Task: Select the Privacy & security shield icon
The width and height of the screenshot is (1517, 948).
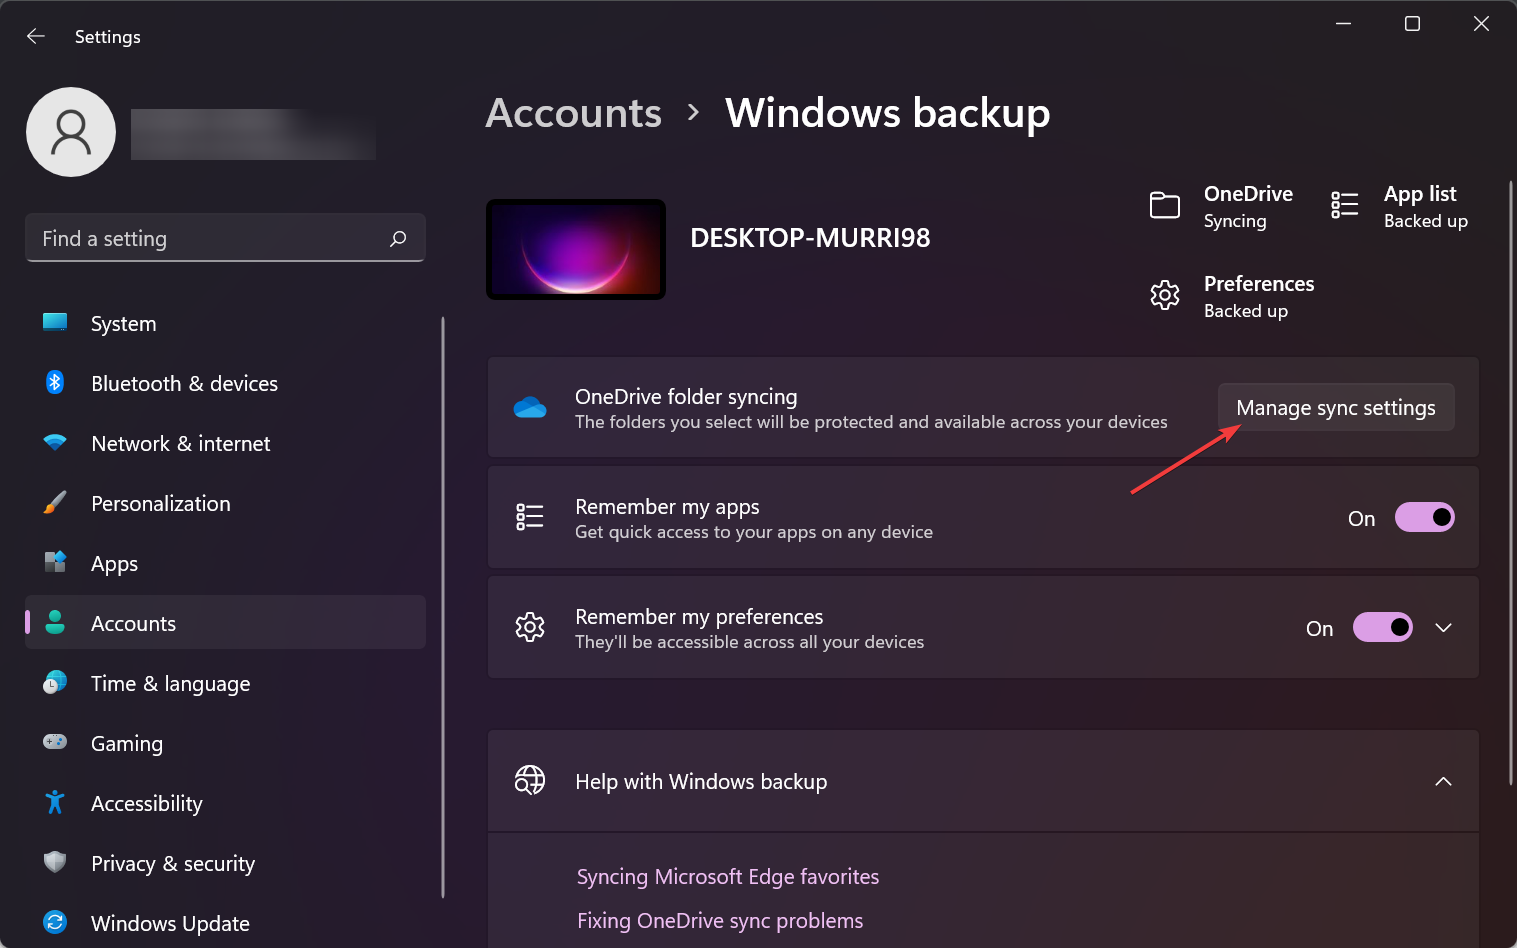Action: (54, 862)
